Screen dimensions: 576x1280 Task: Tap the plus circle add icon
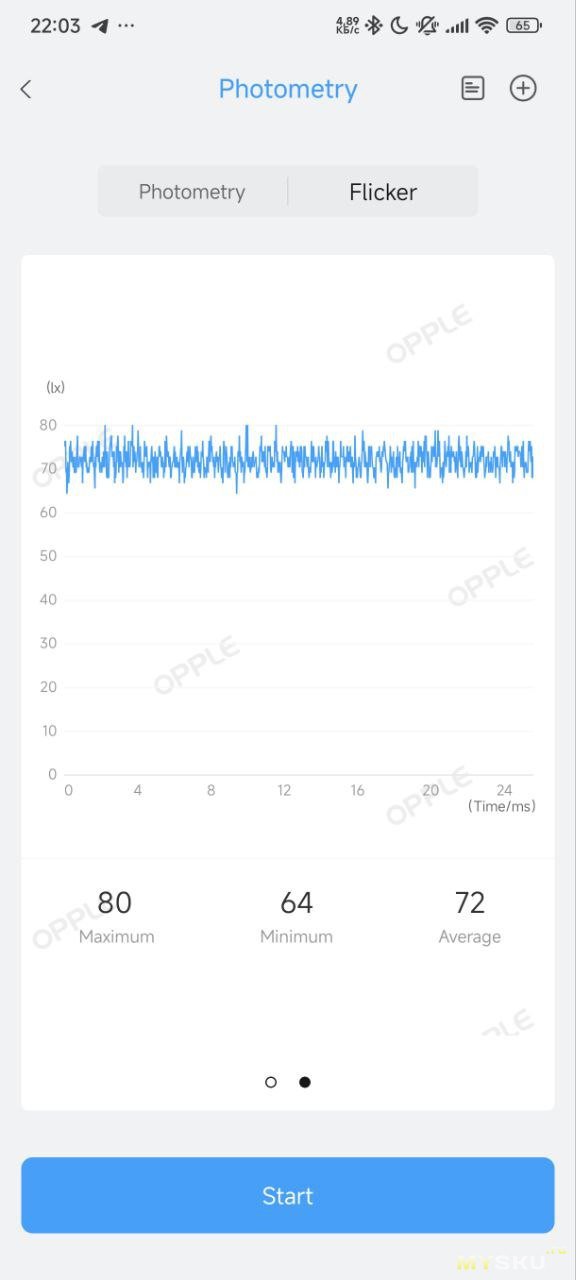523,88
